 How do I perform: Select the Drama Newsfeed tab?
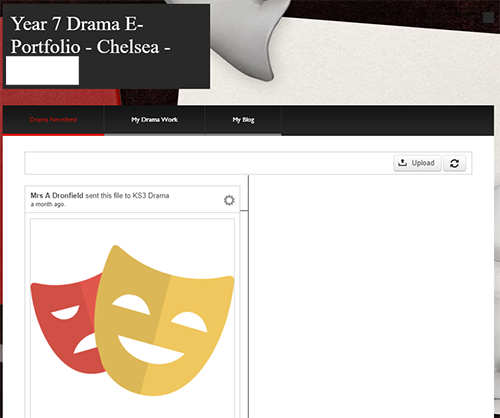pyautogui.click(x=53, y=120)
